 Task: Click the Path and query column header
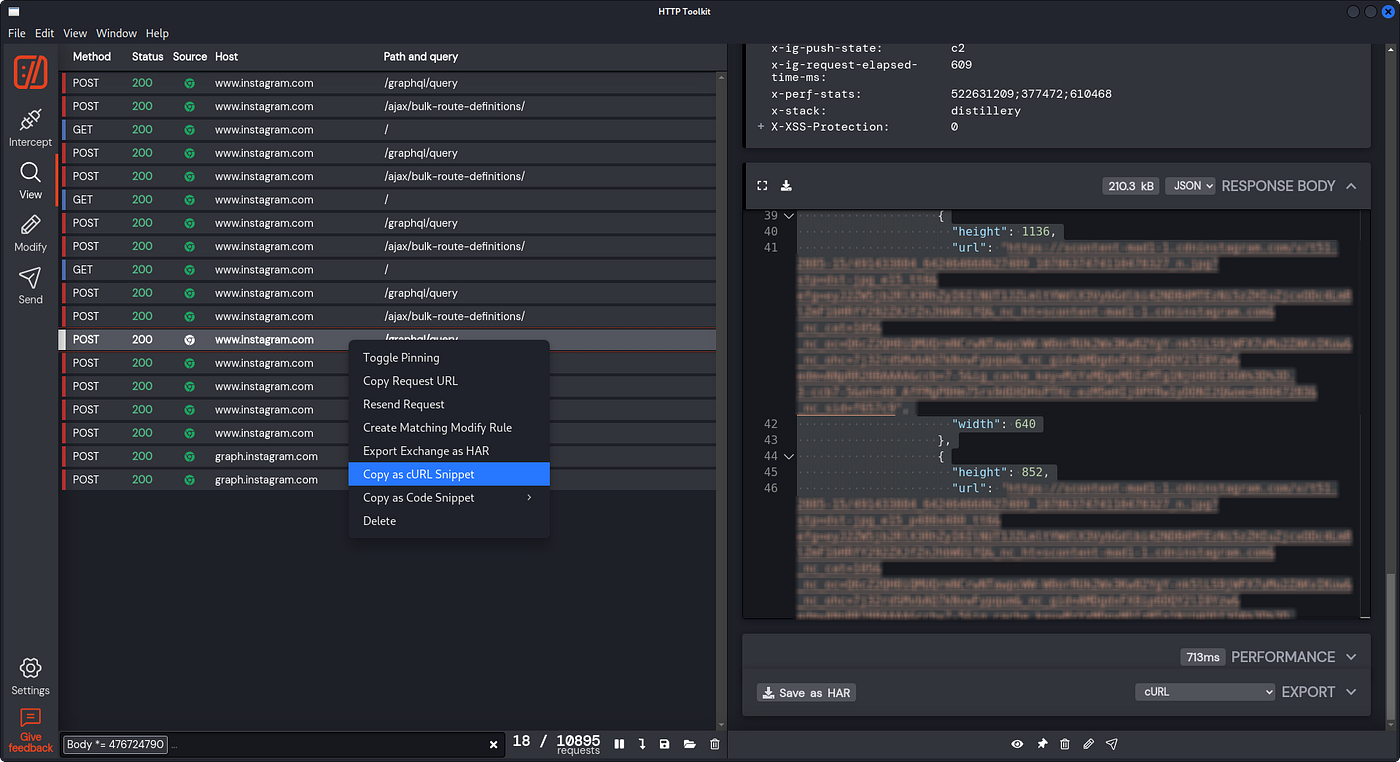[421, 57]
